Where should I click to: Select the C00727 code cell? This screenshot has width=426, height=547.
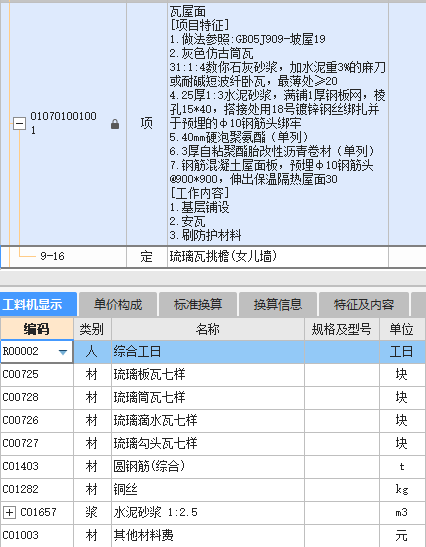tap(37, 444)
